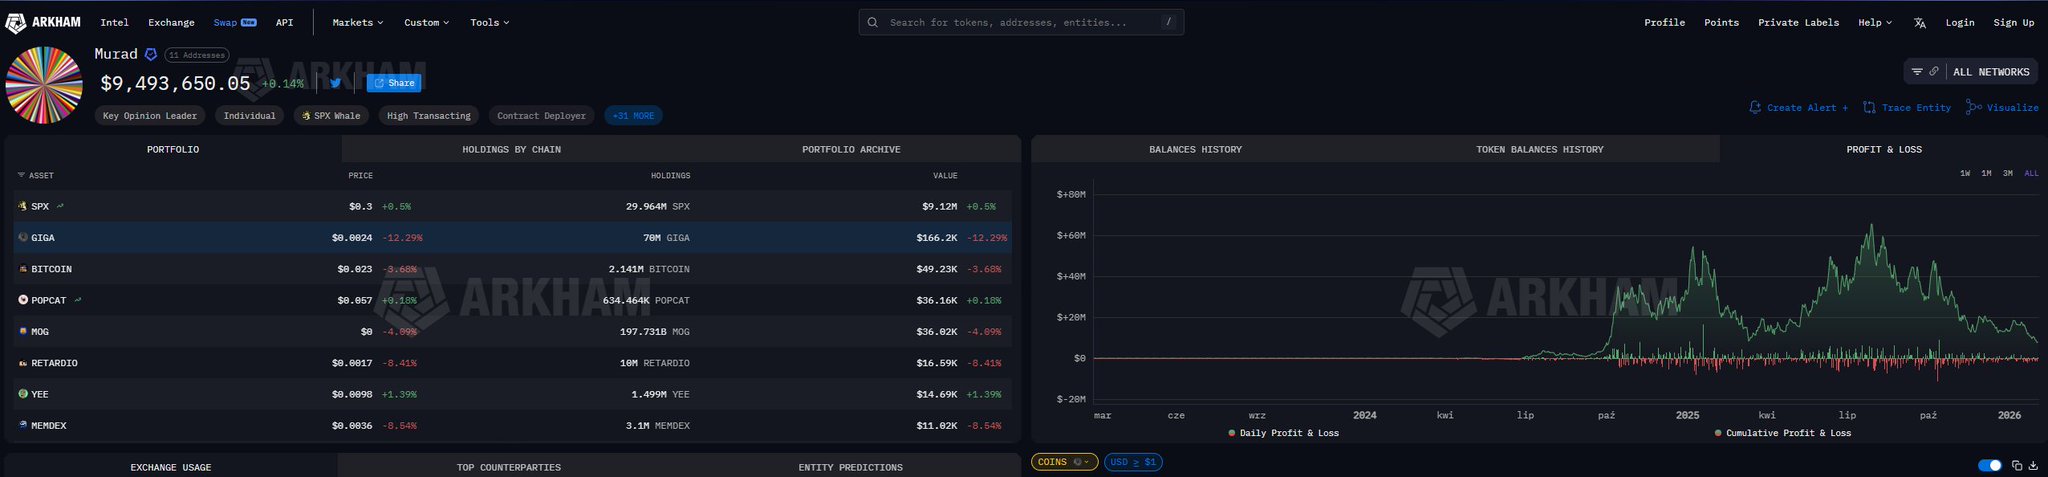Open the Exchange Usage tab
The height and width of the screenshot is (477, 2048).
(x=171, y=467)
